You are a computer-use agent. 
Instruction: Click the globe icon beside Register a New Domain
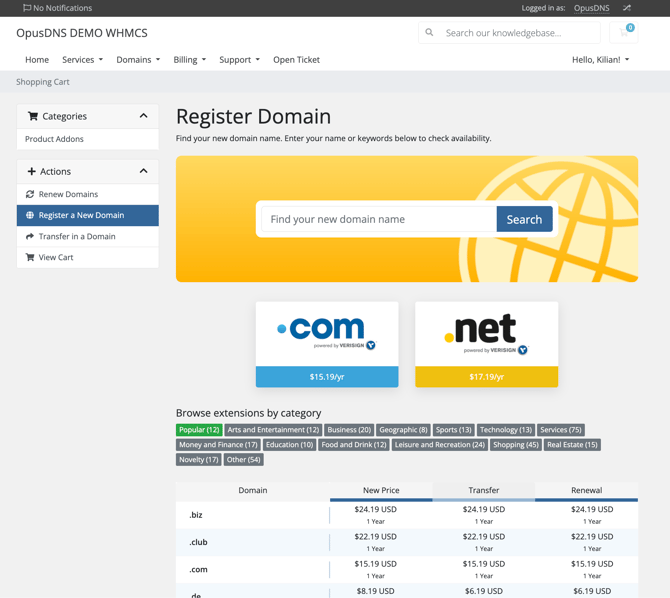point(30,215)
